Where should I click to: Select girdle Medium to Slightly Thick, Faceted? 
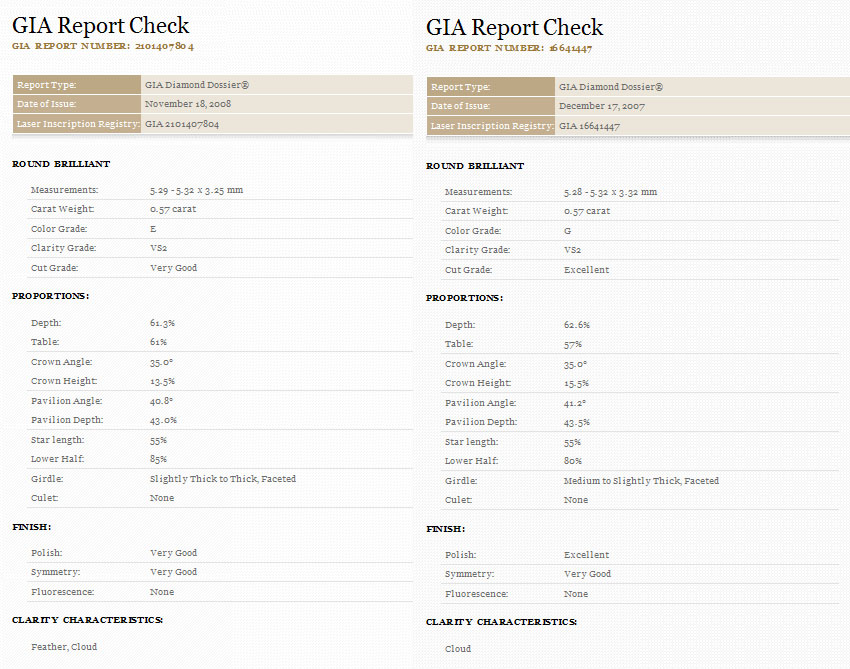[x=641, y=481]
